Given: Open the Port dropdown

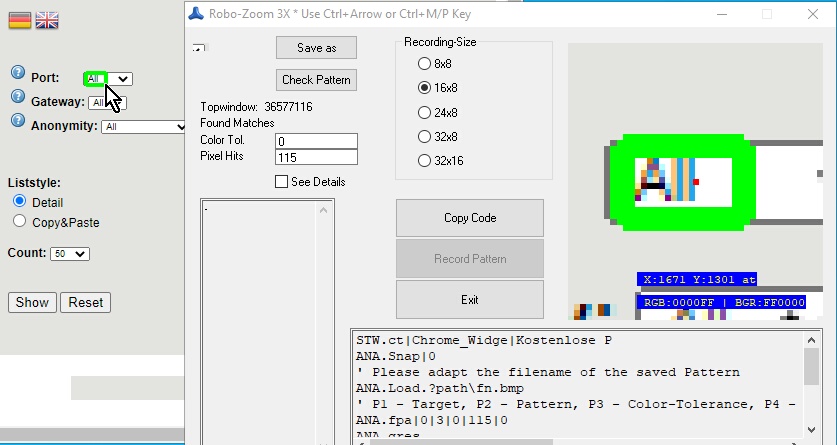Looking at the screenshot, I should [121, 79].
